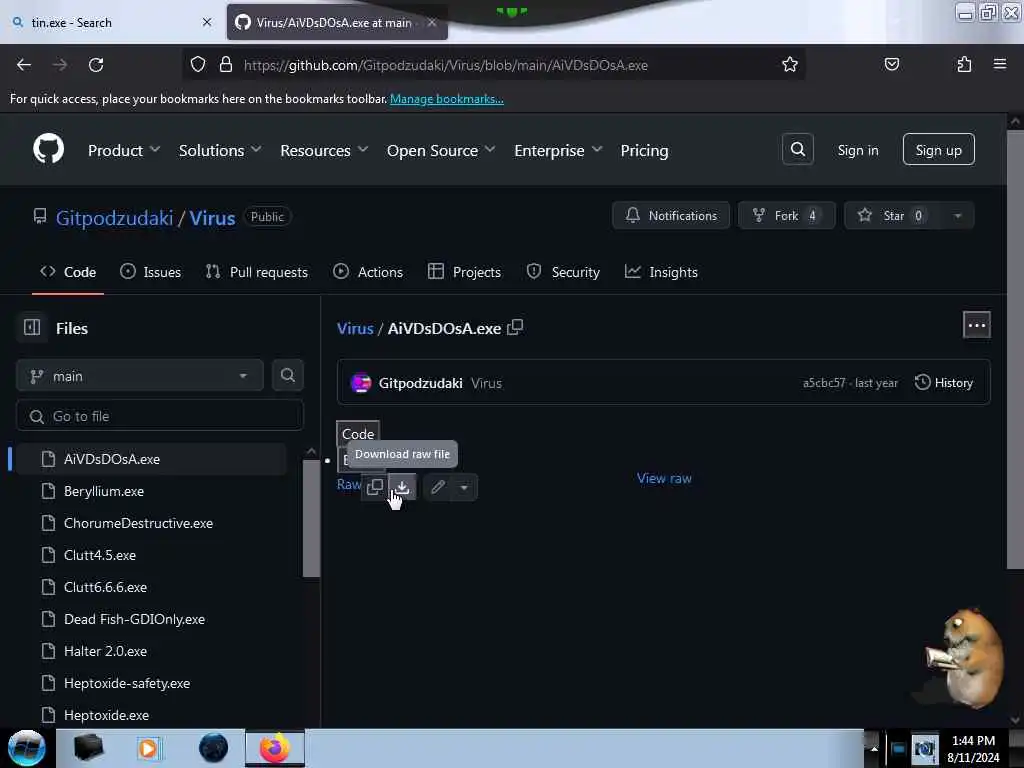Screen dimensions: 1024x768
Task: Click the pencil edit file icon
Action: [x=438, y=487]
